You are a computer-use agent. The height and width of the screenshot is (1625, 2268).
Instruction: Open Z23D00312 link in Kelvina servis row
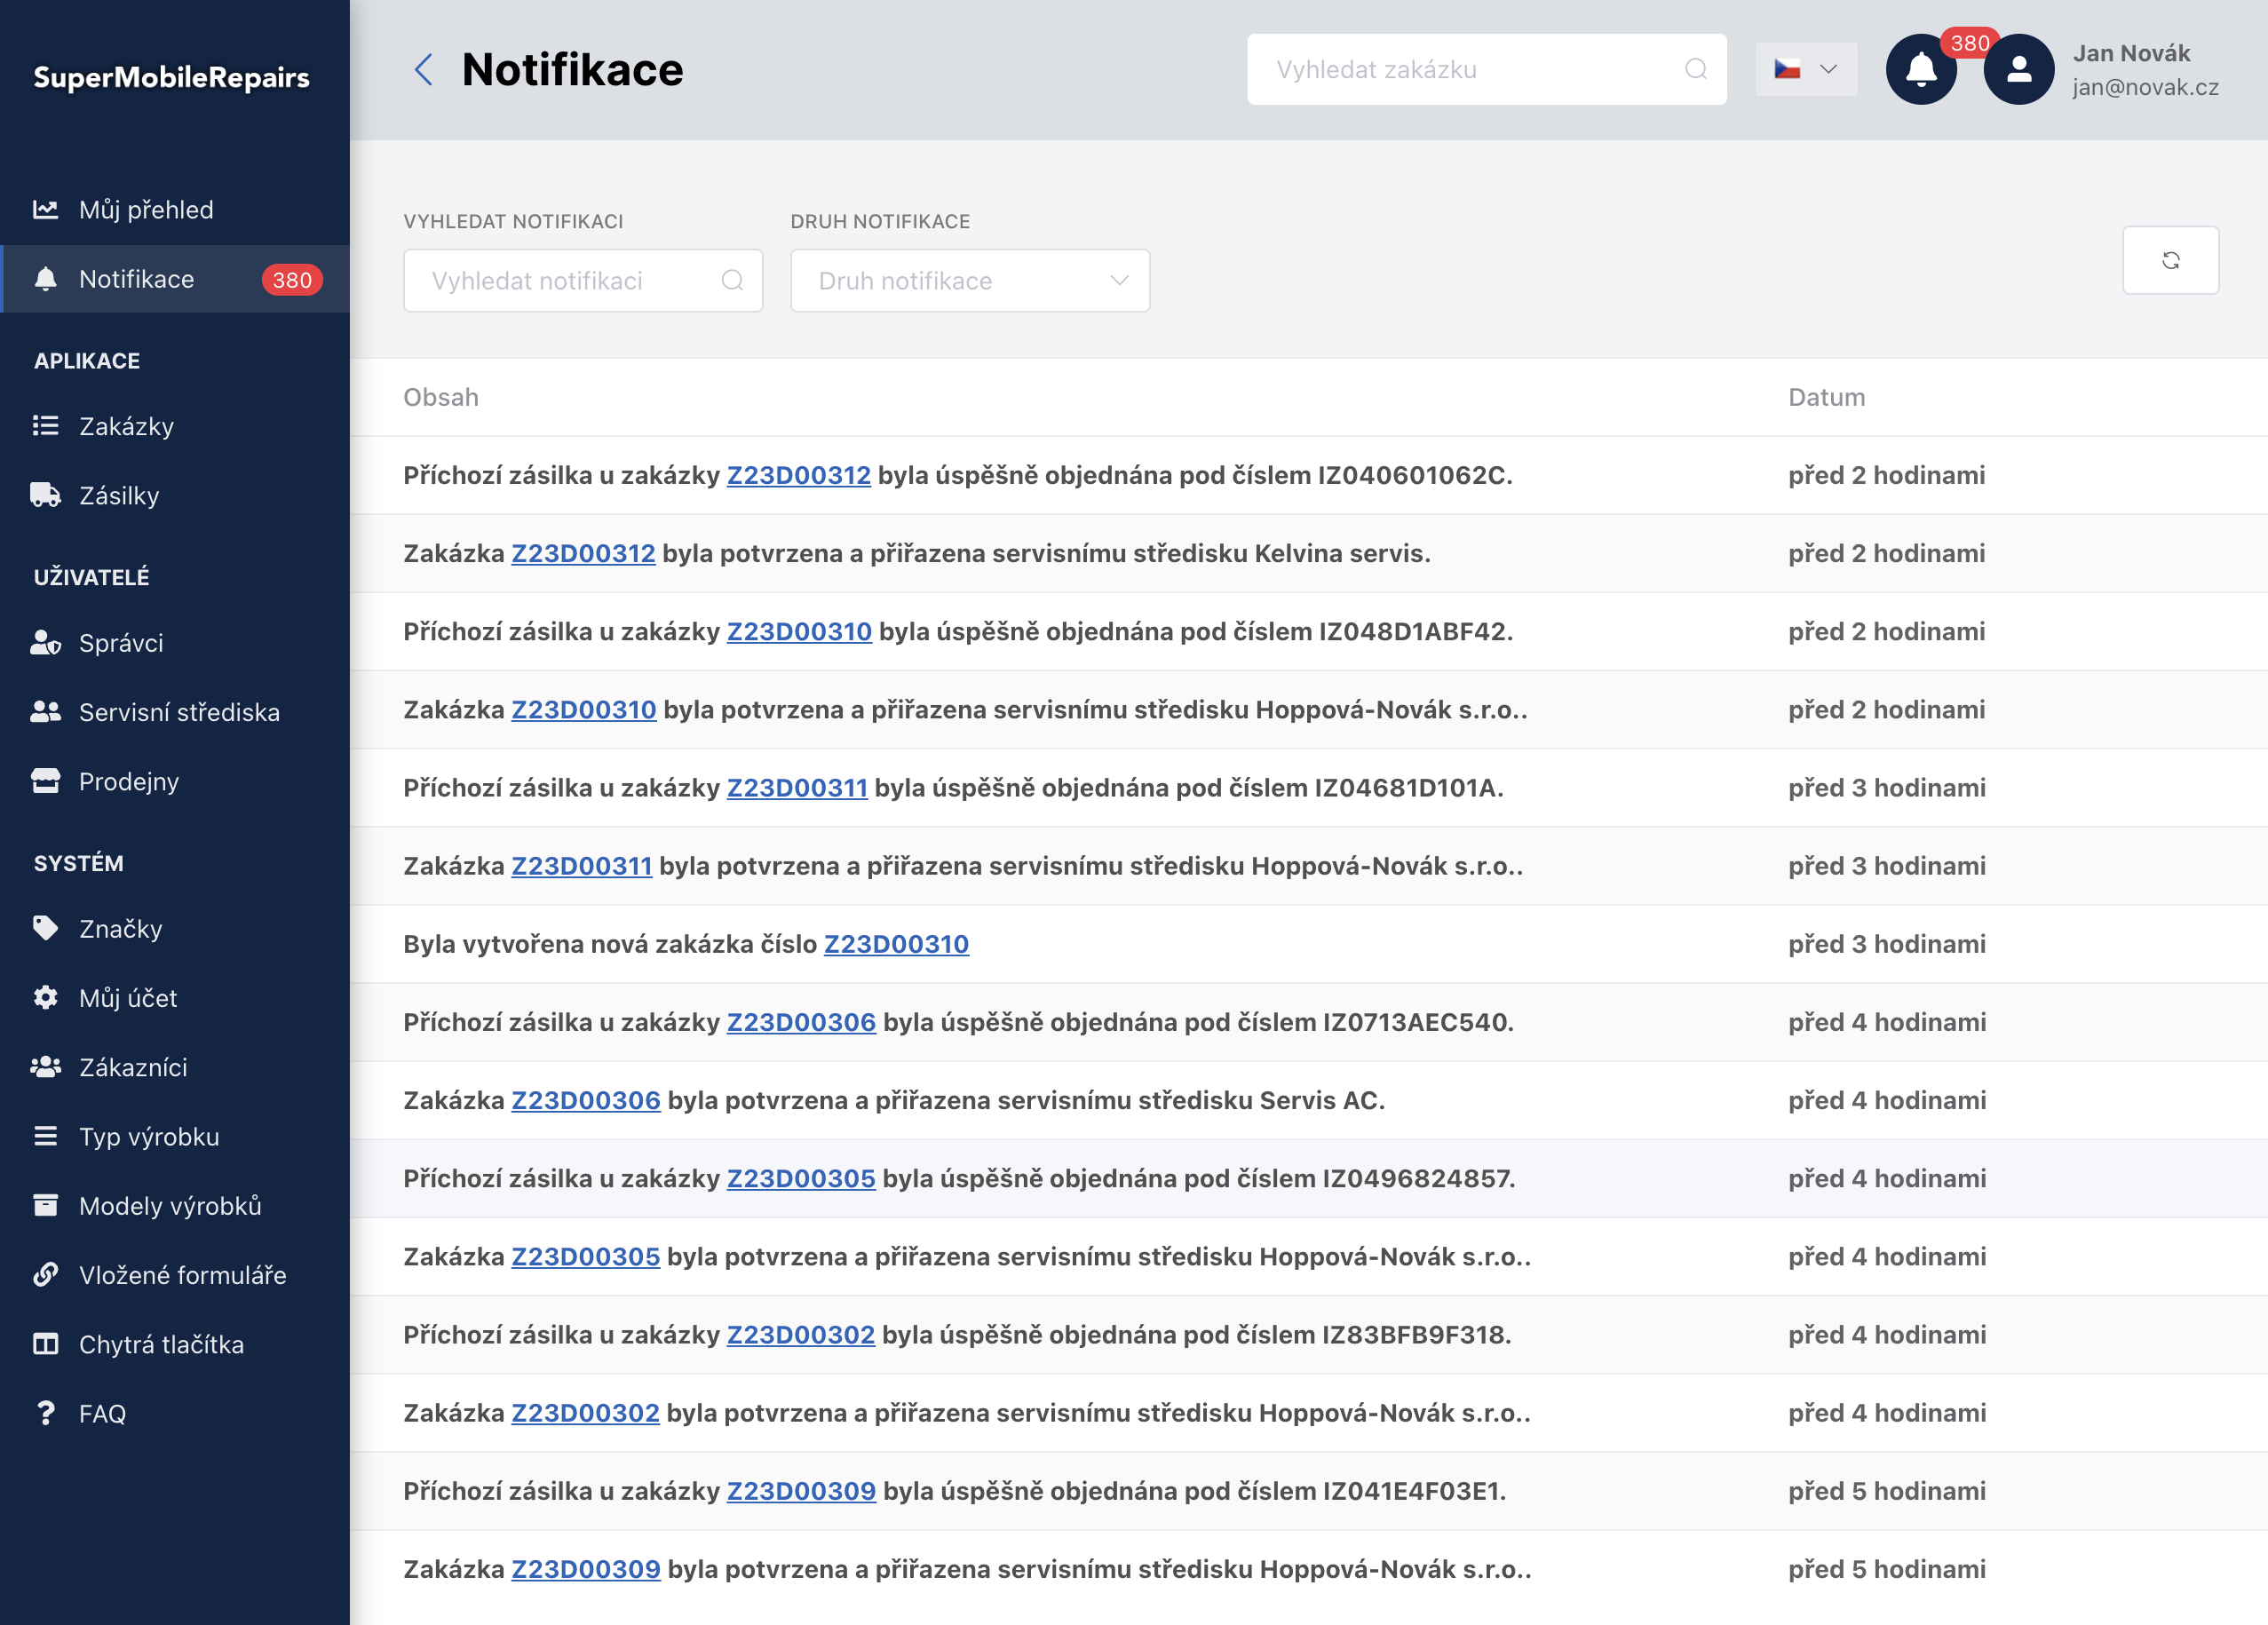(x=583, y=553)
